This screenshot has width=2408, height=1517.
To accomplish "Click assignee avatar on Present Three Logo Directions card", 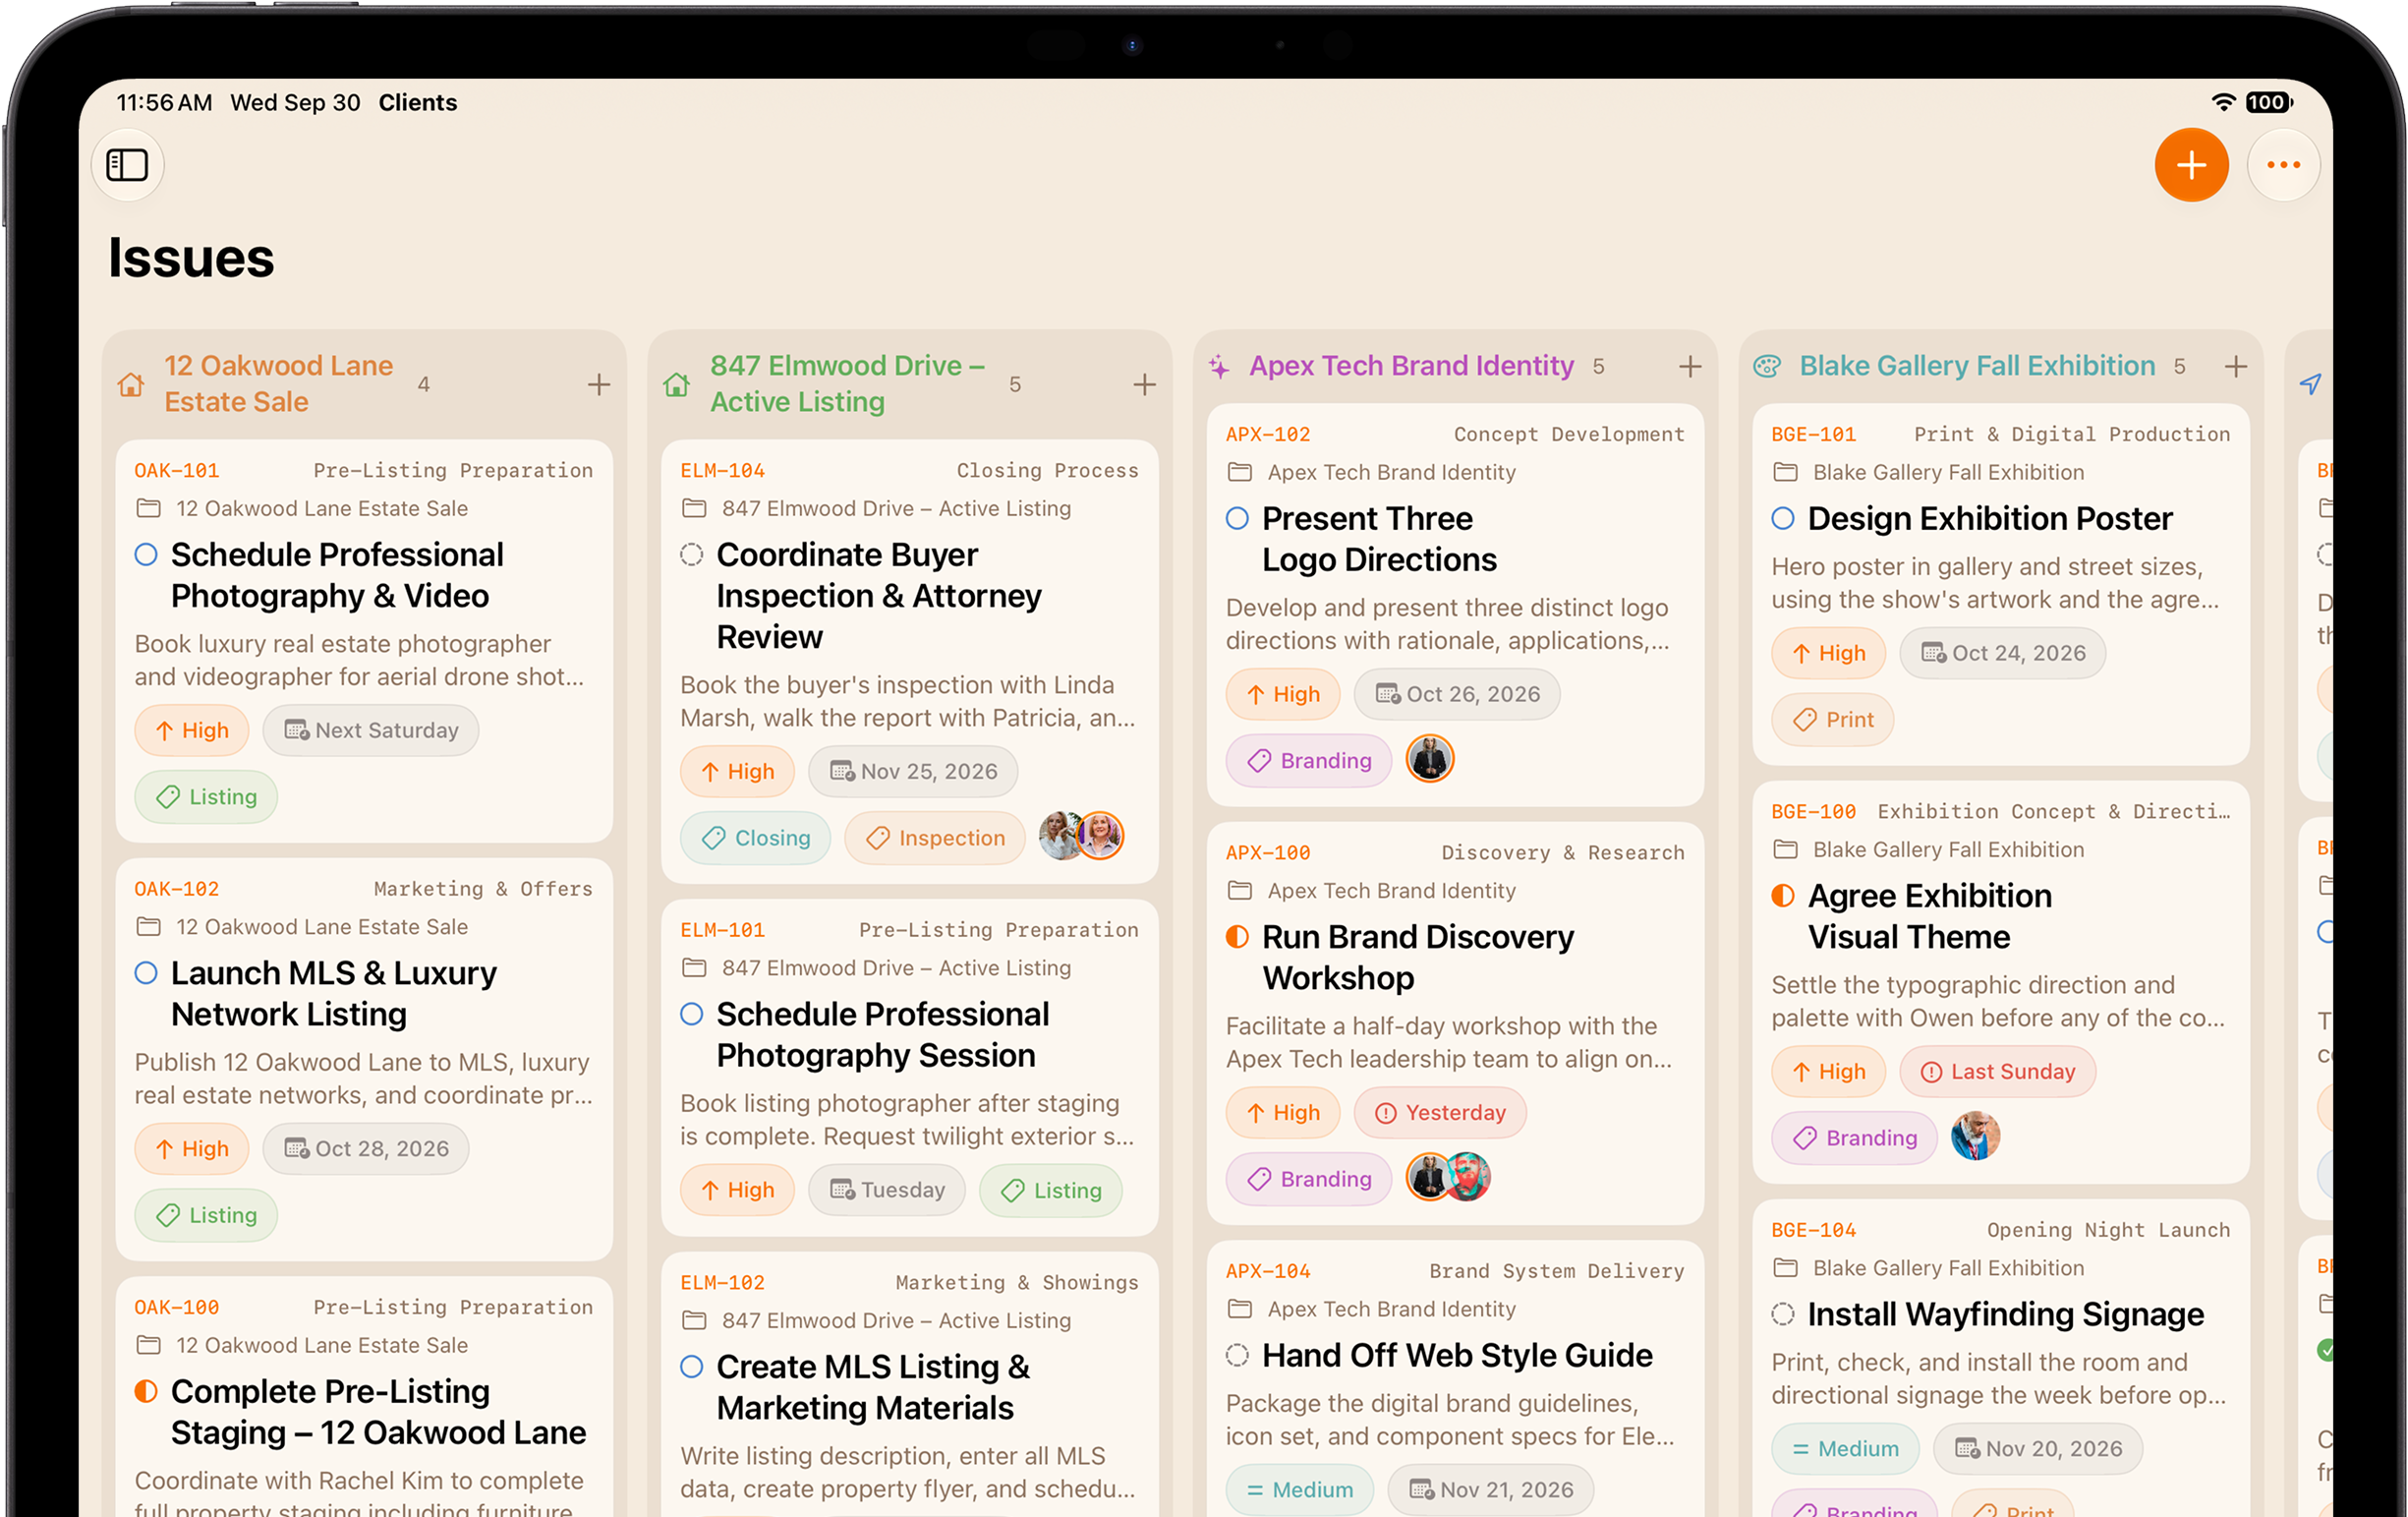I will pos(1429,759).
